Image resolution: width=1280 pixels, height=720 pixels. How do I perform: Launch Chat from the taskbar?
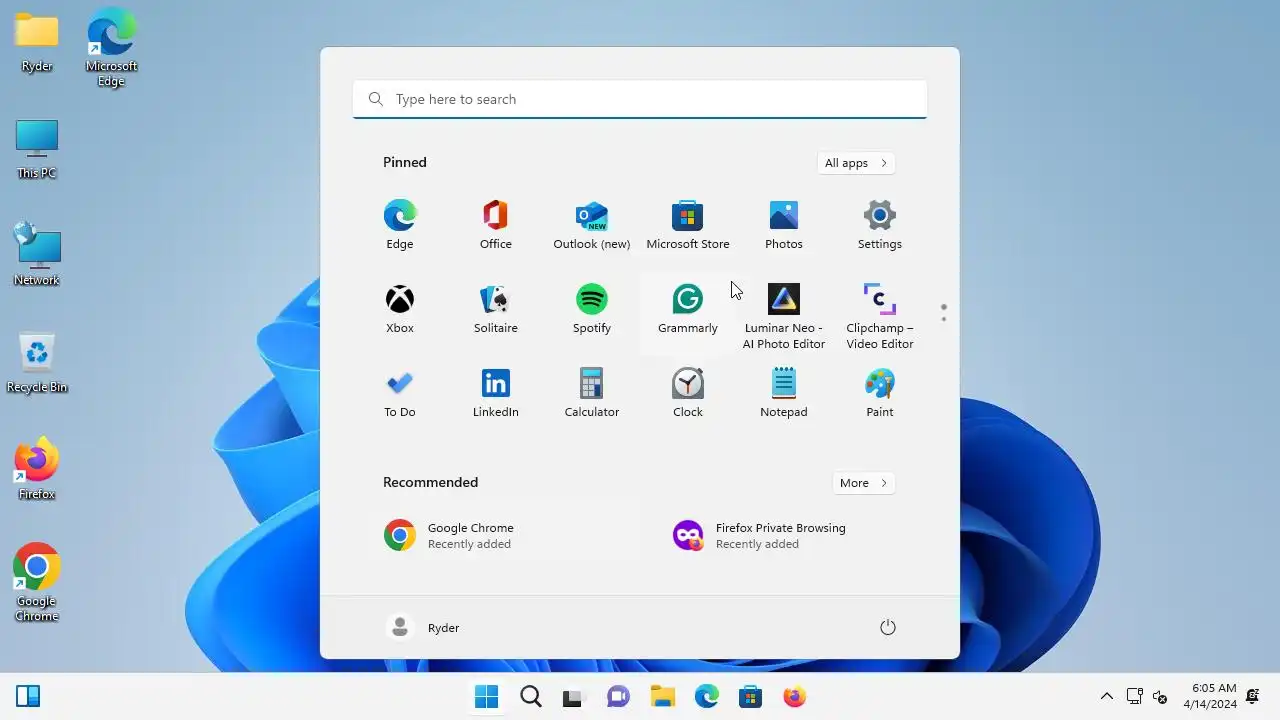point(618,697)
